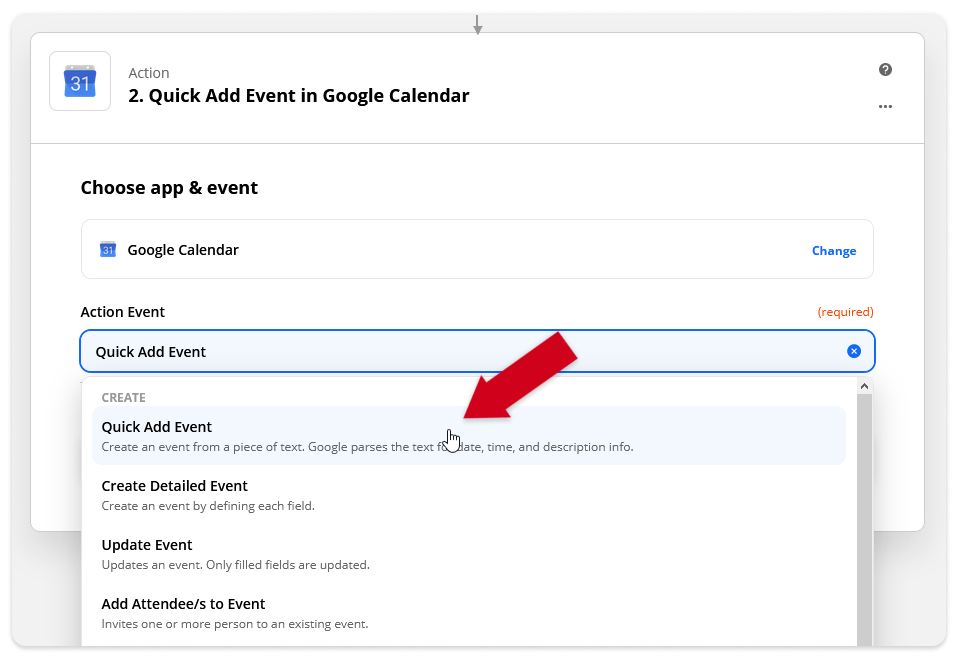Open the three-dot step options menu
961x659 pixels.
click(x=885, y=107)
